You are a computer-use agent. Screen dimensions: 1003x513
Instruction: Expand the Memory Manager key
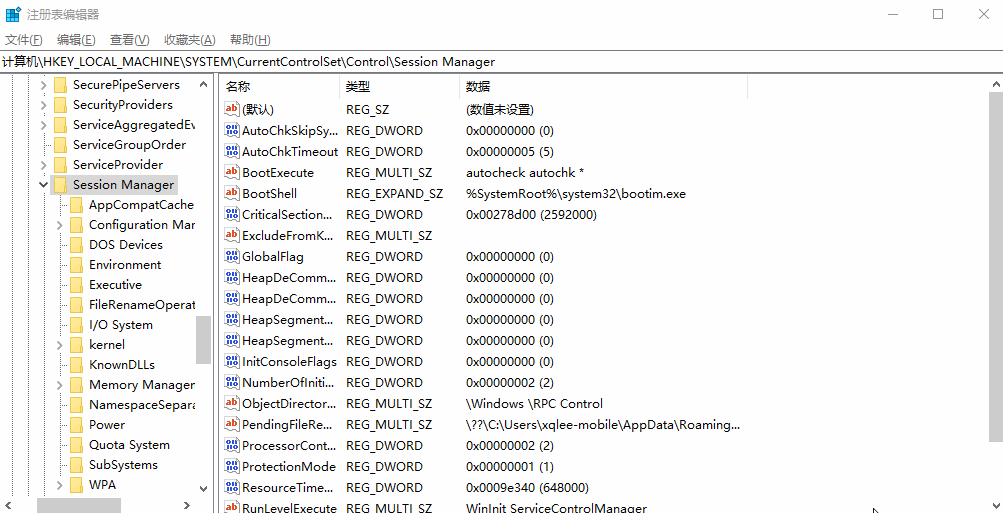click(x=59, y=385)
